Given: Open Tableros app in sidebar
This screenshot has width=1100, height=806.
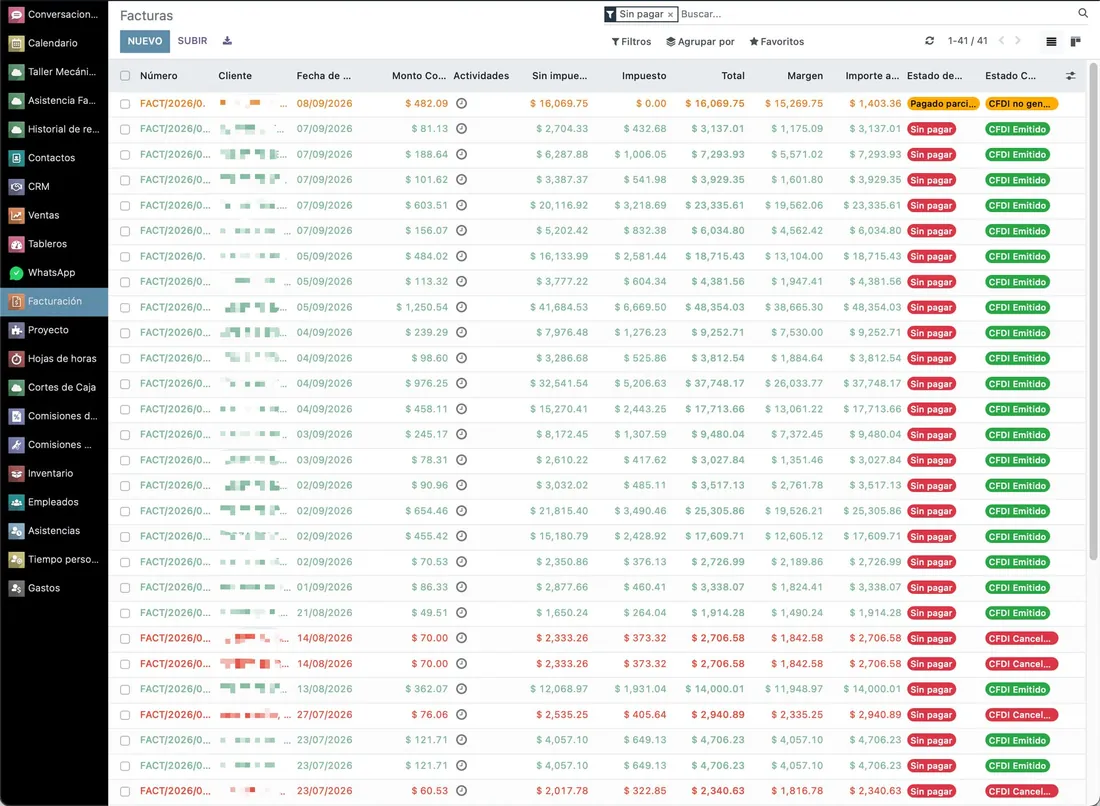Looking at the screenshot, I should pyautogui.click(x=54, y=243).
